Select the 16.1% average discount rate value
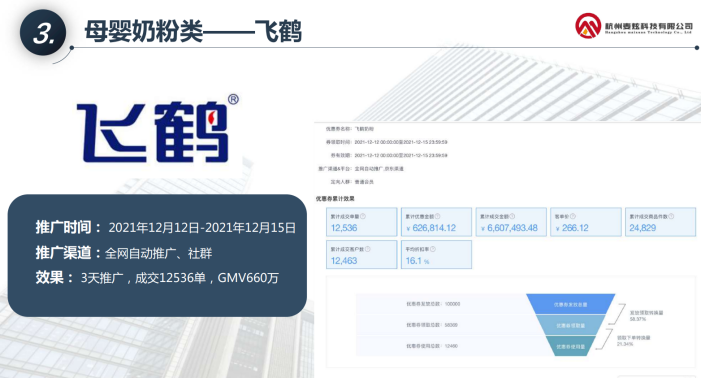Viewport: 701px width, 378px height. [x=418, y=261]
